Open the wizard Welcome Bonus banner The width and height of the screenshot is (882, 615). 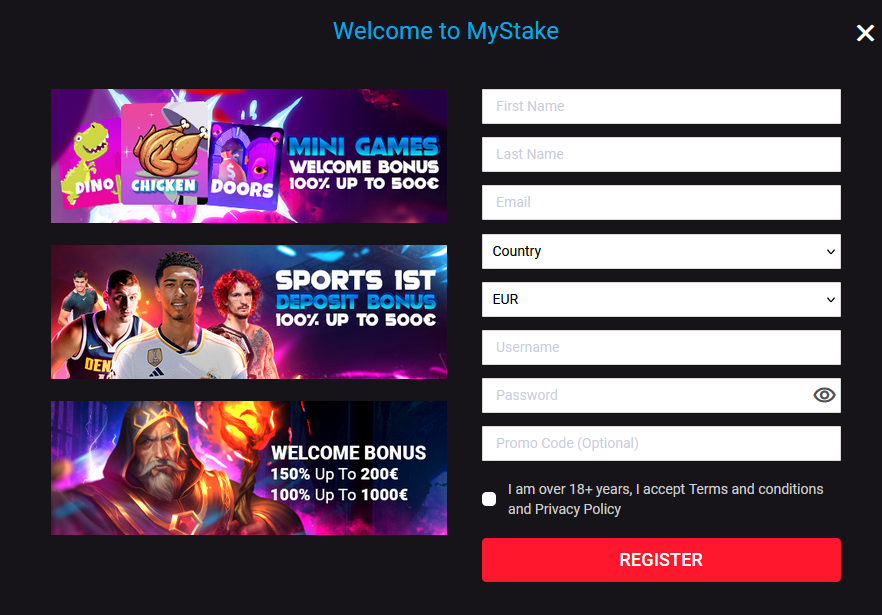pyautogui.click(x=249, y=468)
